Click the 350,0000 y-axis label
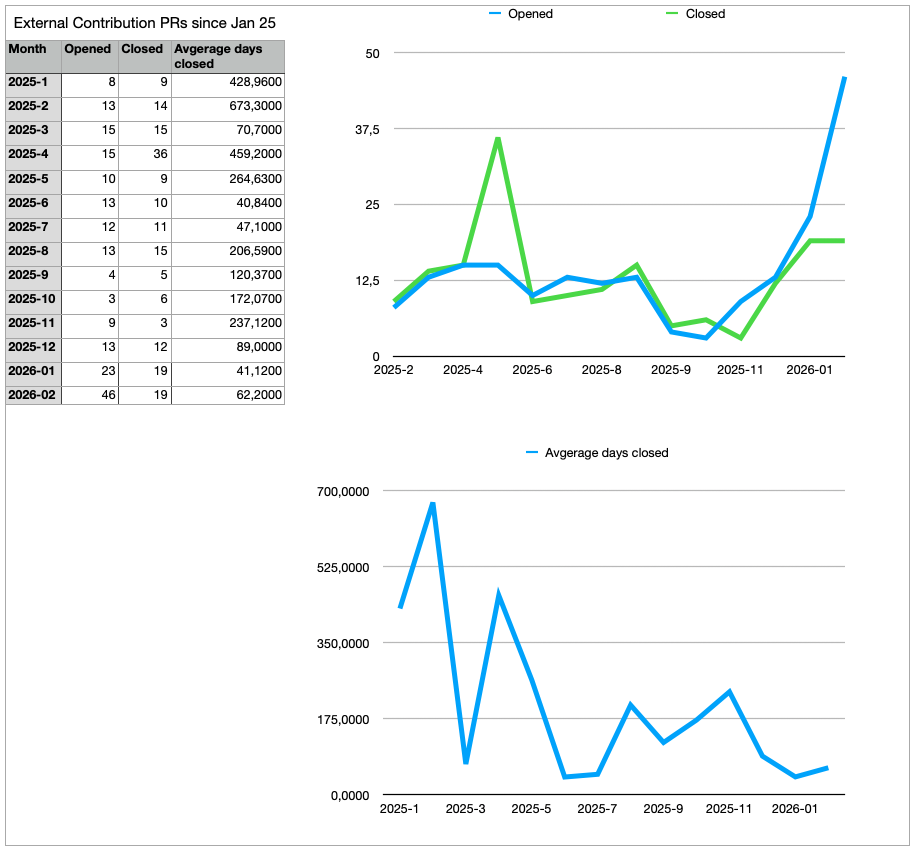Viewport: 913px width, 850px height. [x=343, y=643]
